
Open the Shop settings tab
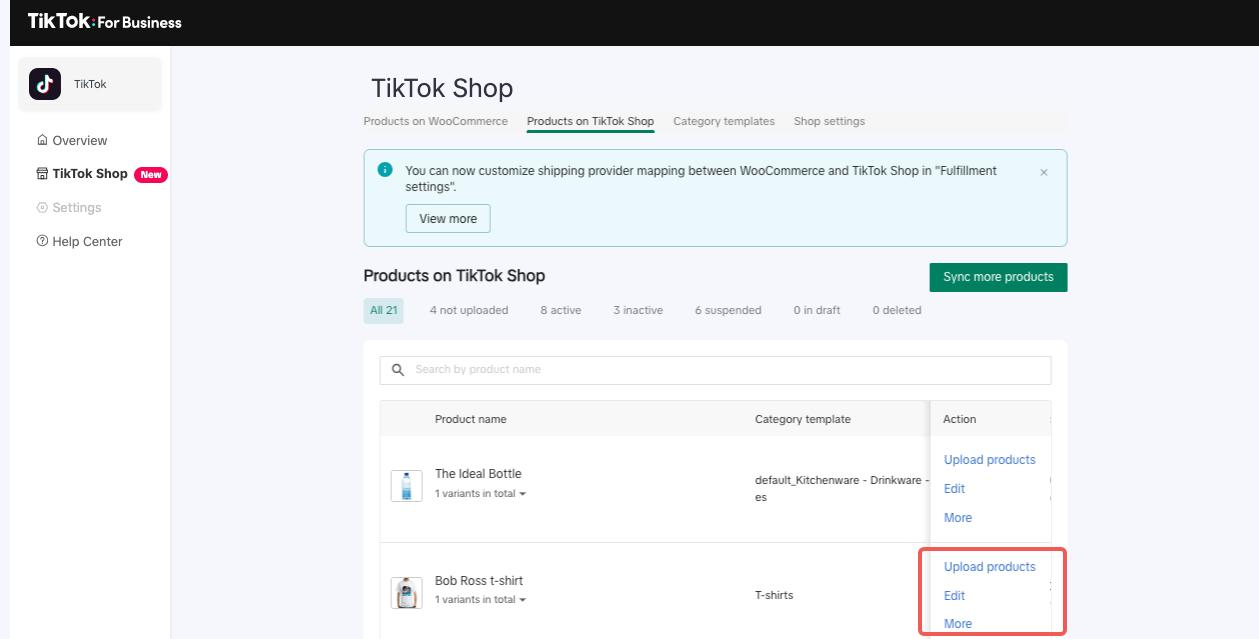pyautogui.click(x=829, y=121)
